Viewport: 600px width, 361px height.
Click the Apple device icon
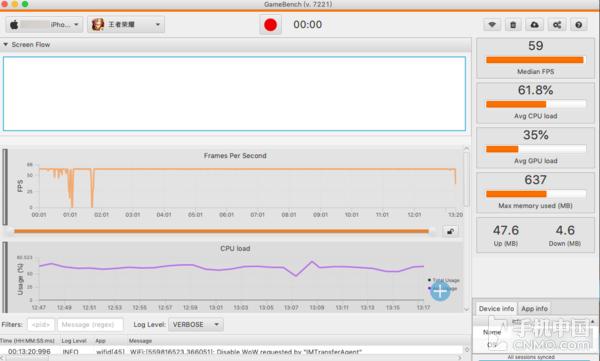(14, 25)
